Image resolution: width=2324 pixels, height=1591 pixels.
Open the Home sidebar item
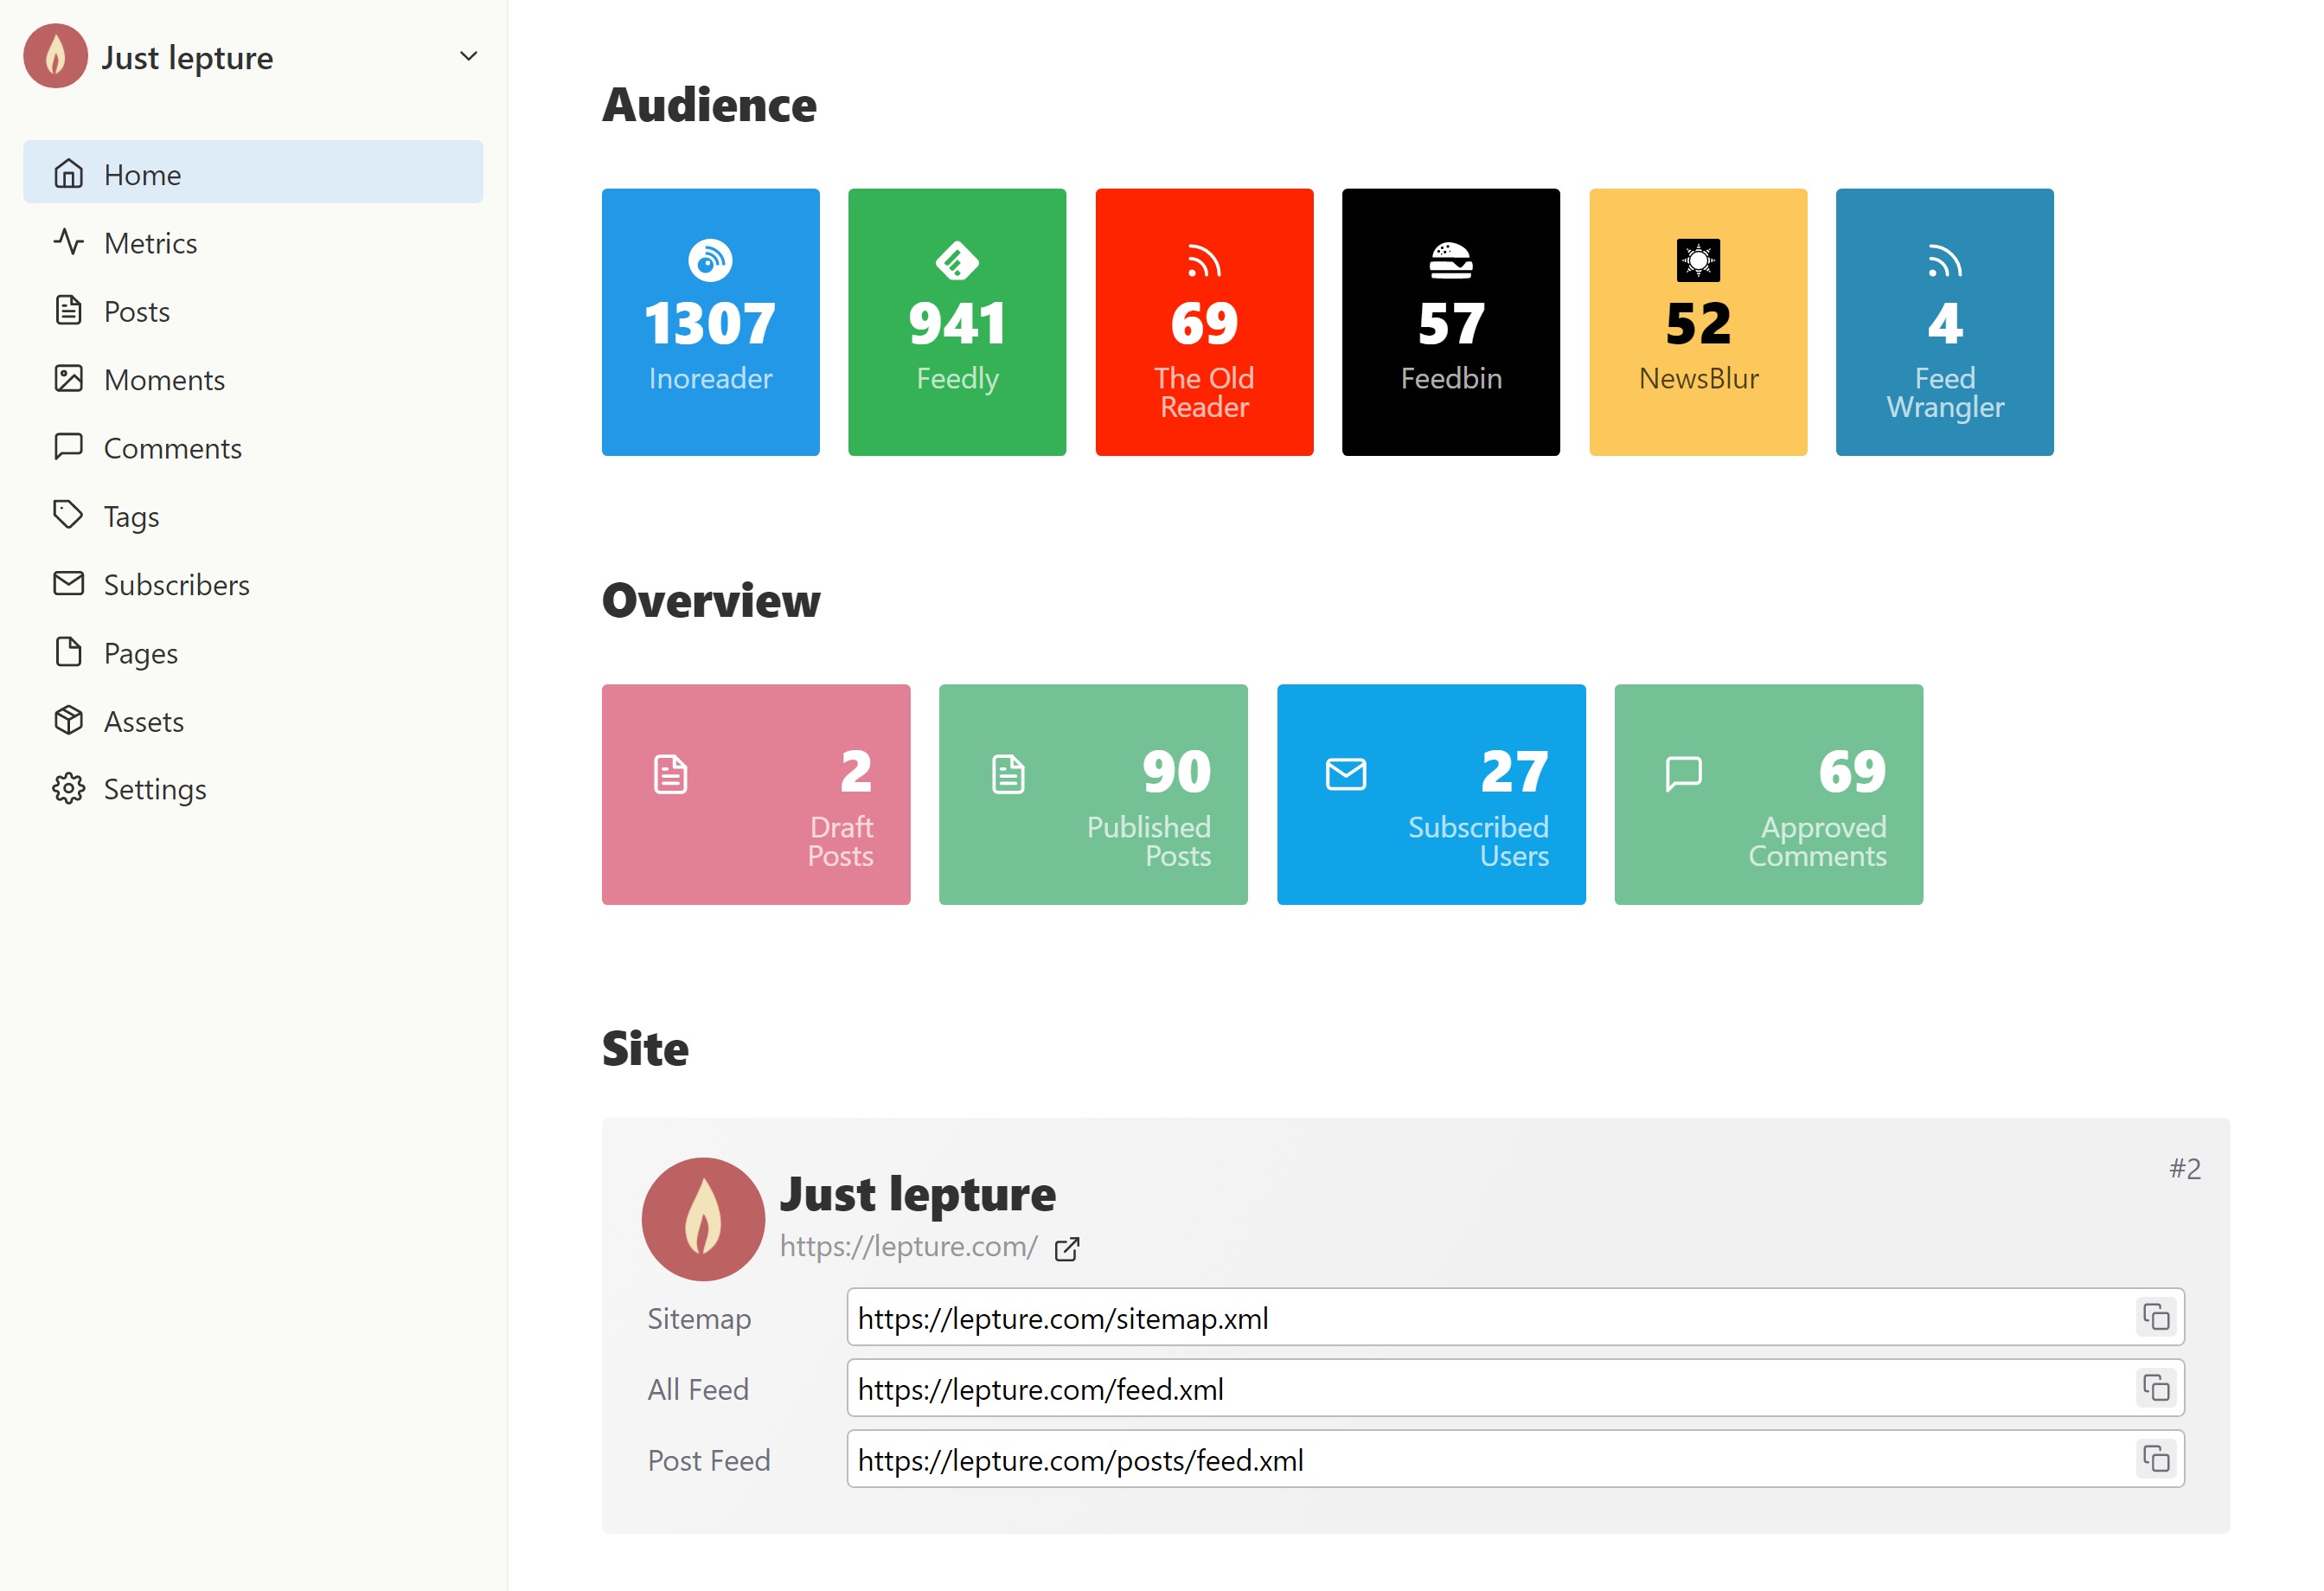click(253, 173)
